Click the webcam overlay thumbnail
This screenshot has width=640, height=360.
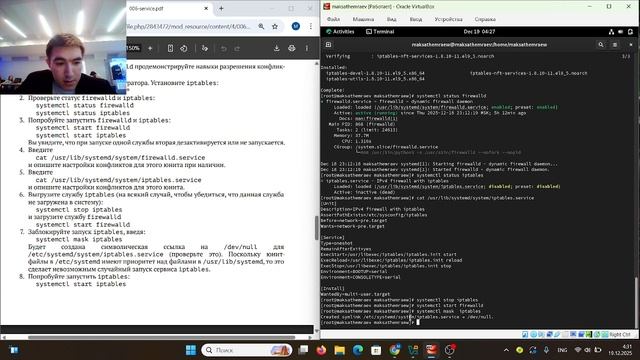click(63, 47)
